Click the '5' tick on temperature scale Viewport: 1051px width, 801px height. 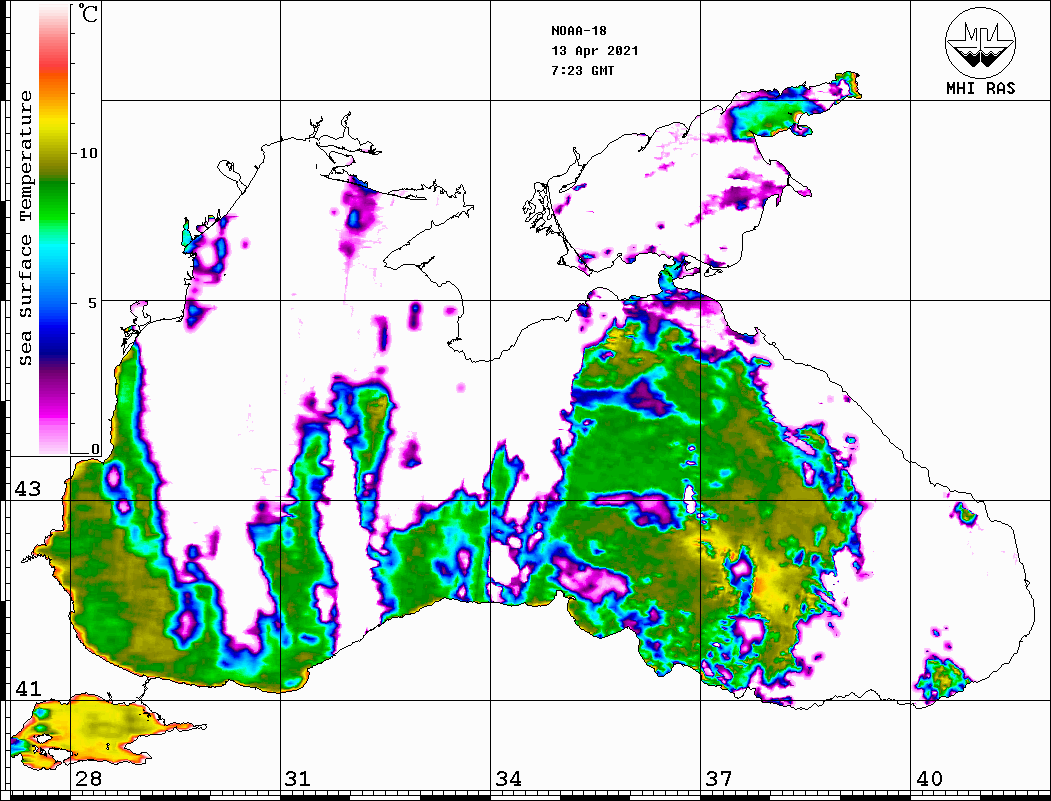93,303
